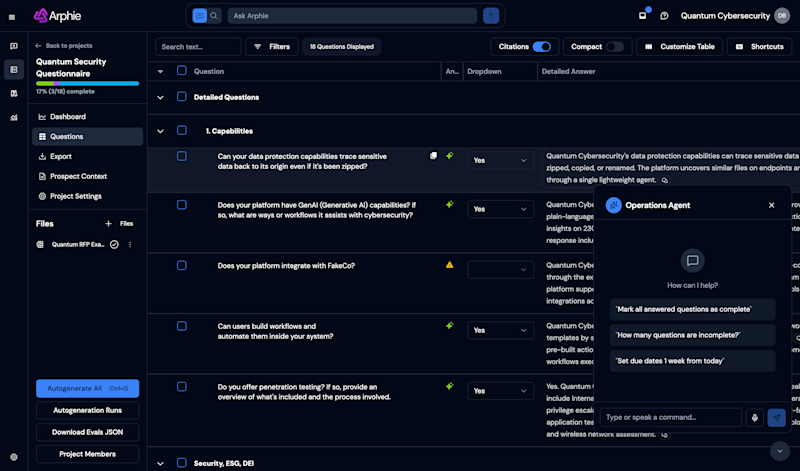The height and width of the screenshot is (471, 800).
Task: Click the Search text field
Action: [x=198, y=46]
